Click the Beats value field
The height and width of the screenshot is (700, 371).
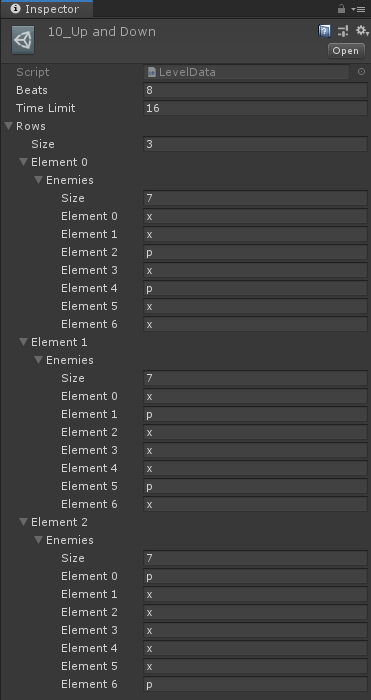point(255,90)
